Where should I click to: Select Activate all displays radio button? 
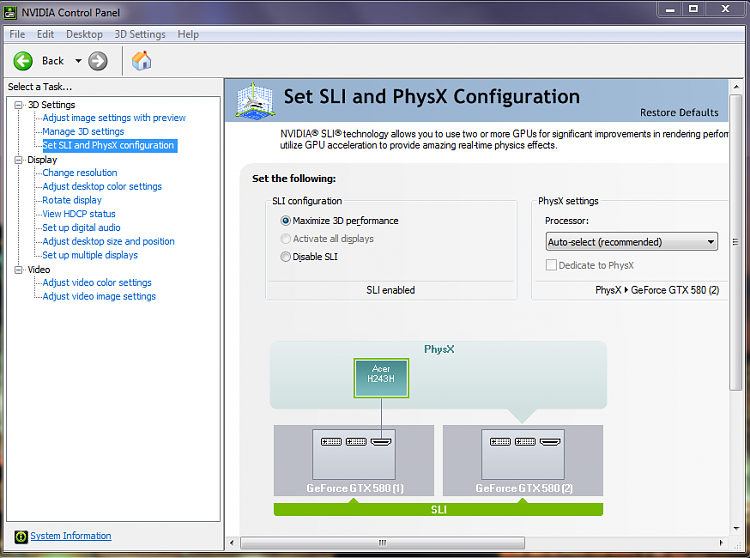(286, 239)
